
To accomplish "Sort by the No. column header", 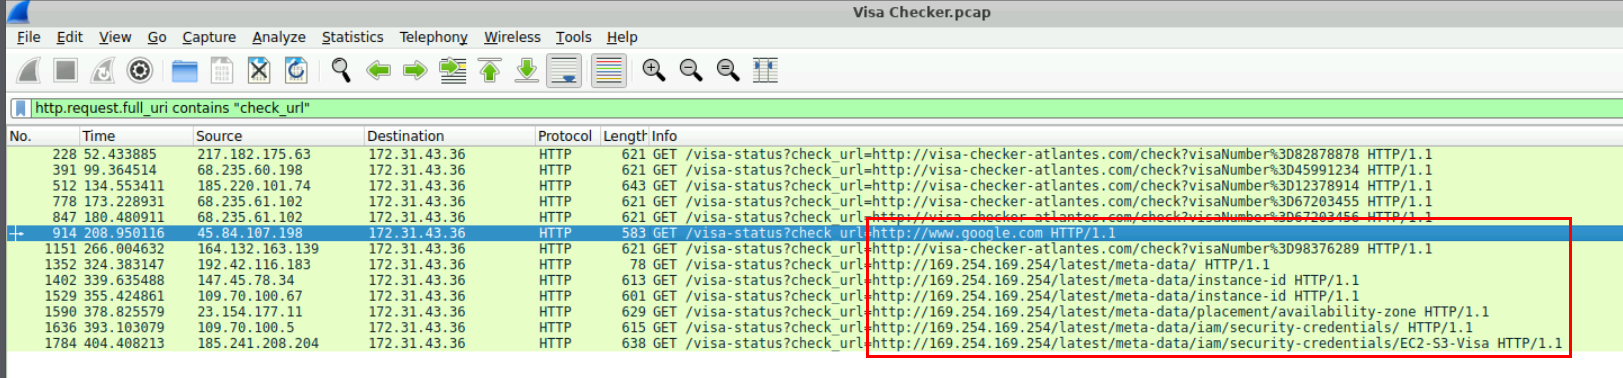I will [43, 136].
